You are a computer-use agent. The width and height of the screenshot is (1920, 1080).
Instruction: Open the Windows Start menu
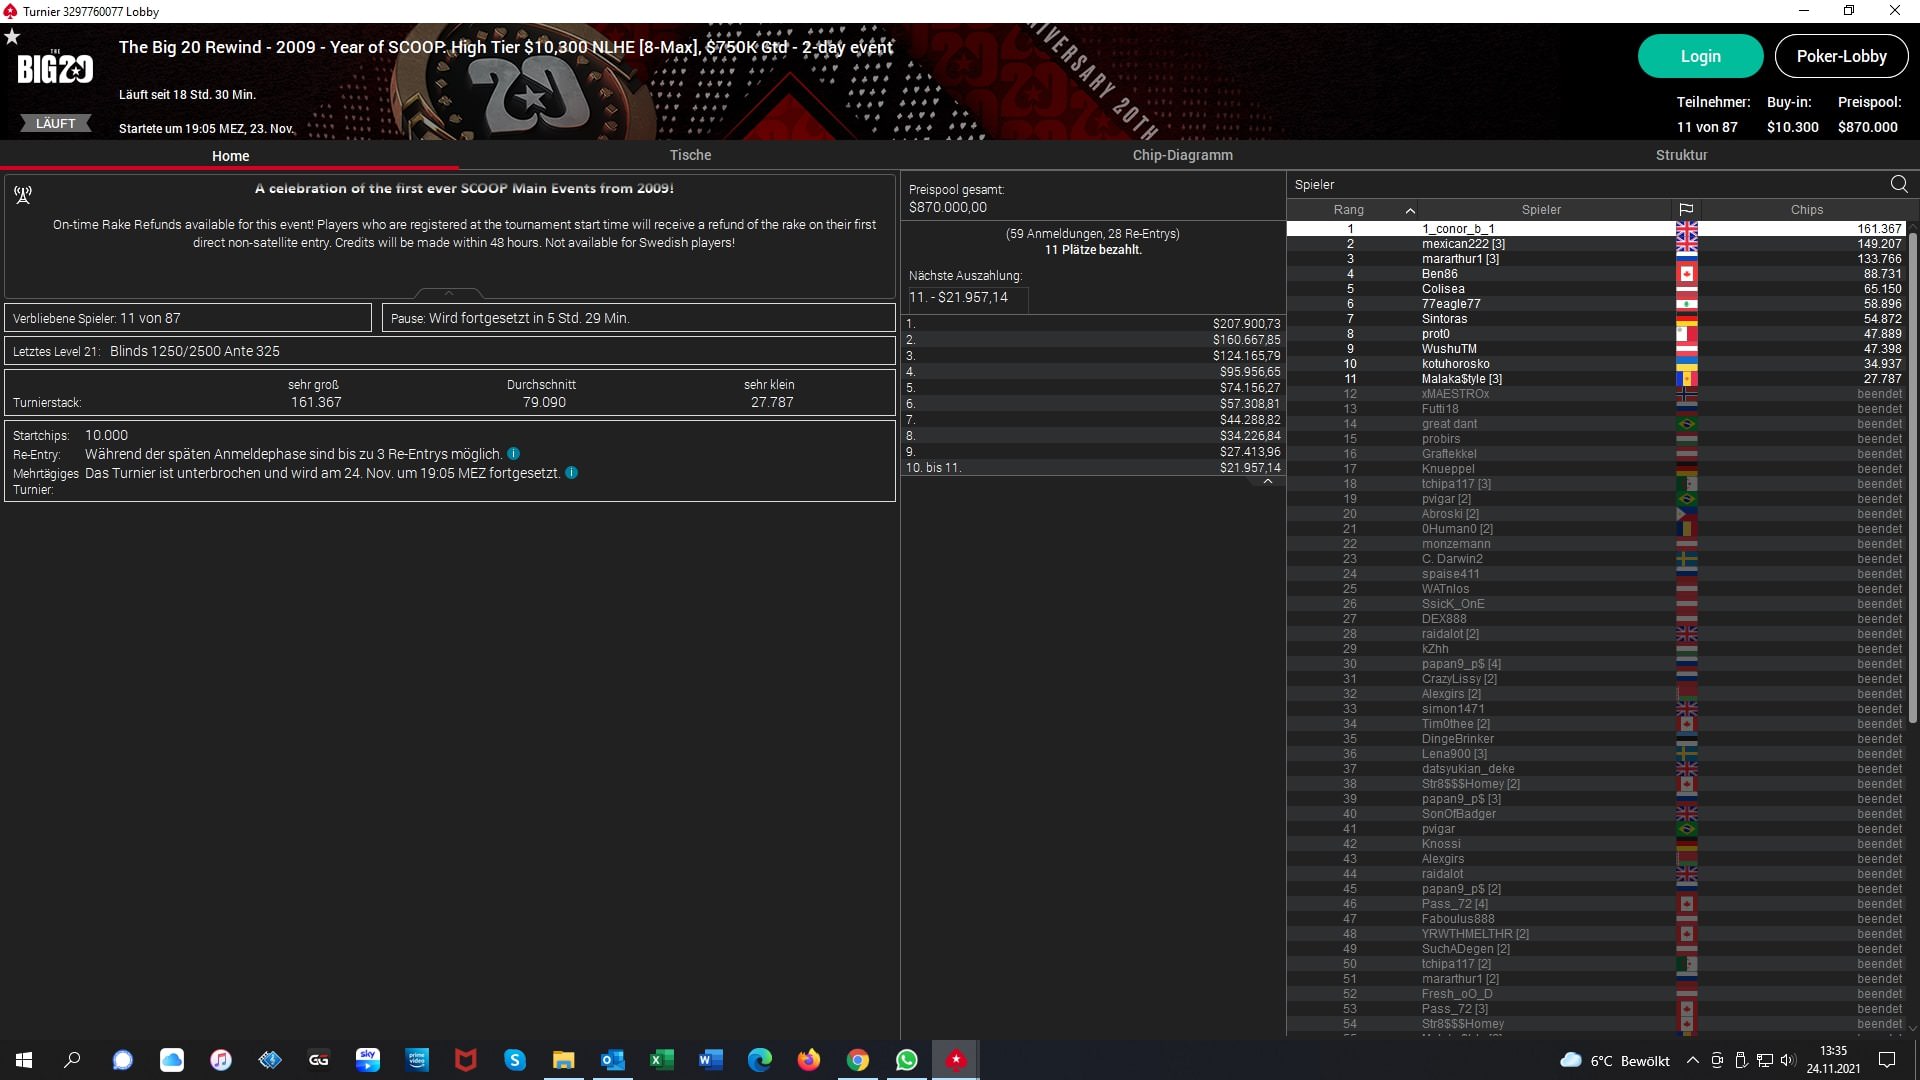click(24, 1060)
